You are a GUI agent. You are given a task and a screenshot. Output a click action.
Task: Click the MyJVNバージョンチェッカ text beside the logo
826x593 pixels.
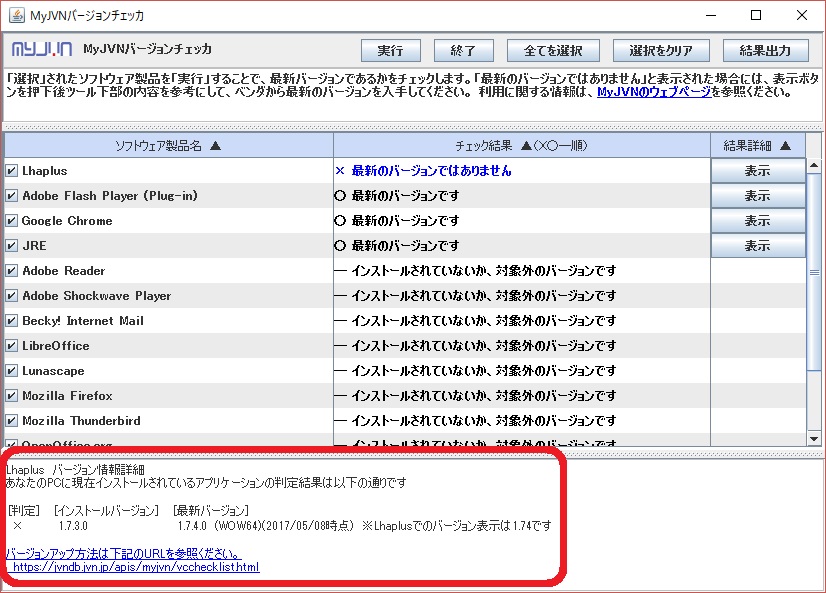[148, 49]
